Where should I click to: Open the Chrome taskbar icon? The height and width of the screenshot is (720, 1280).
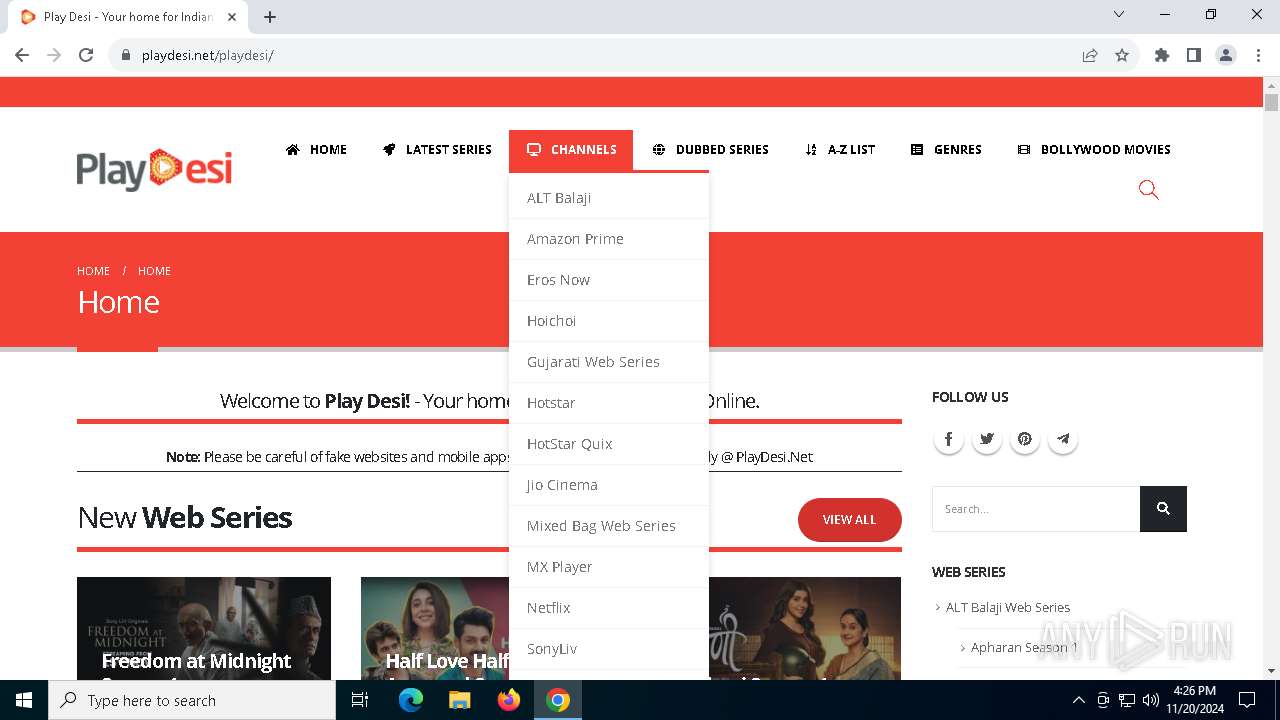(x=558, y=700)
